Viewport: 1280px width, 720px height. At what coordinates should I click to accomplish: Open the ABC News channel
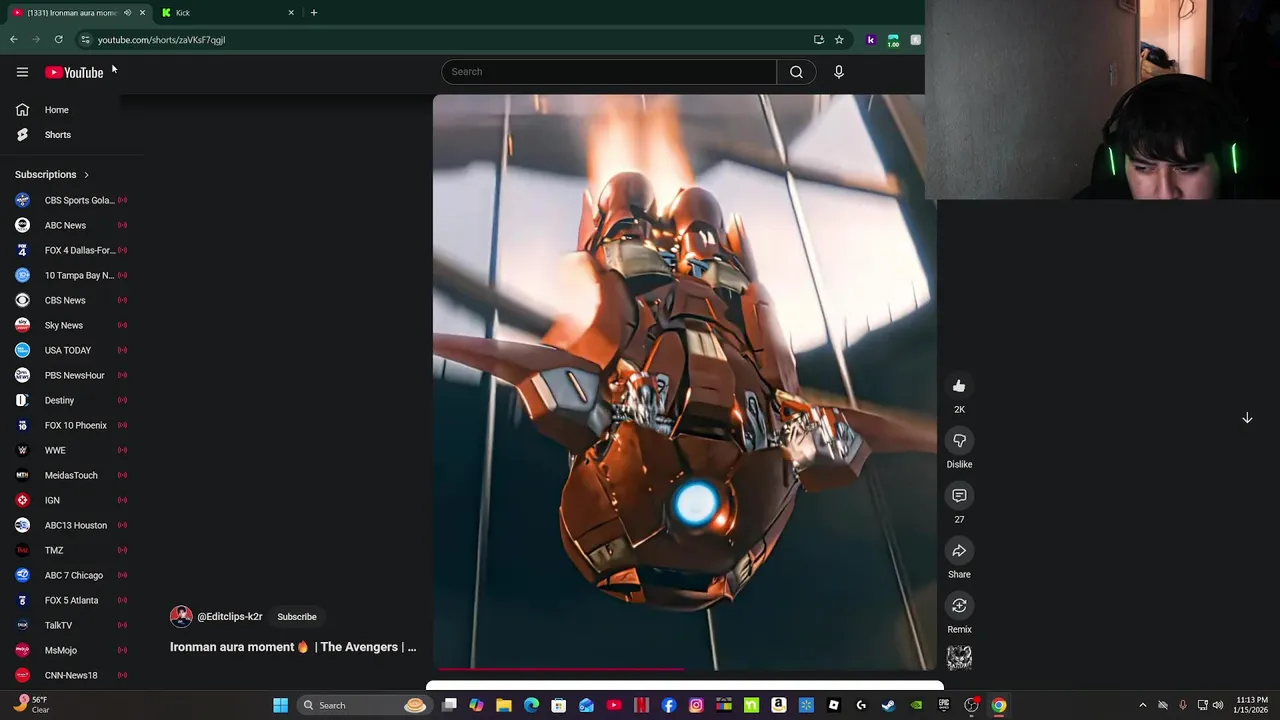tap(72, 225)
